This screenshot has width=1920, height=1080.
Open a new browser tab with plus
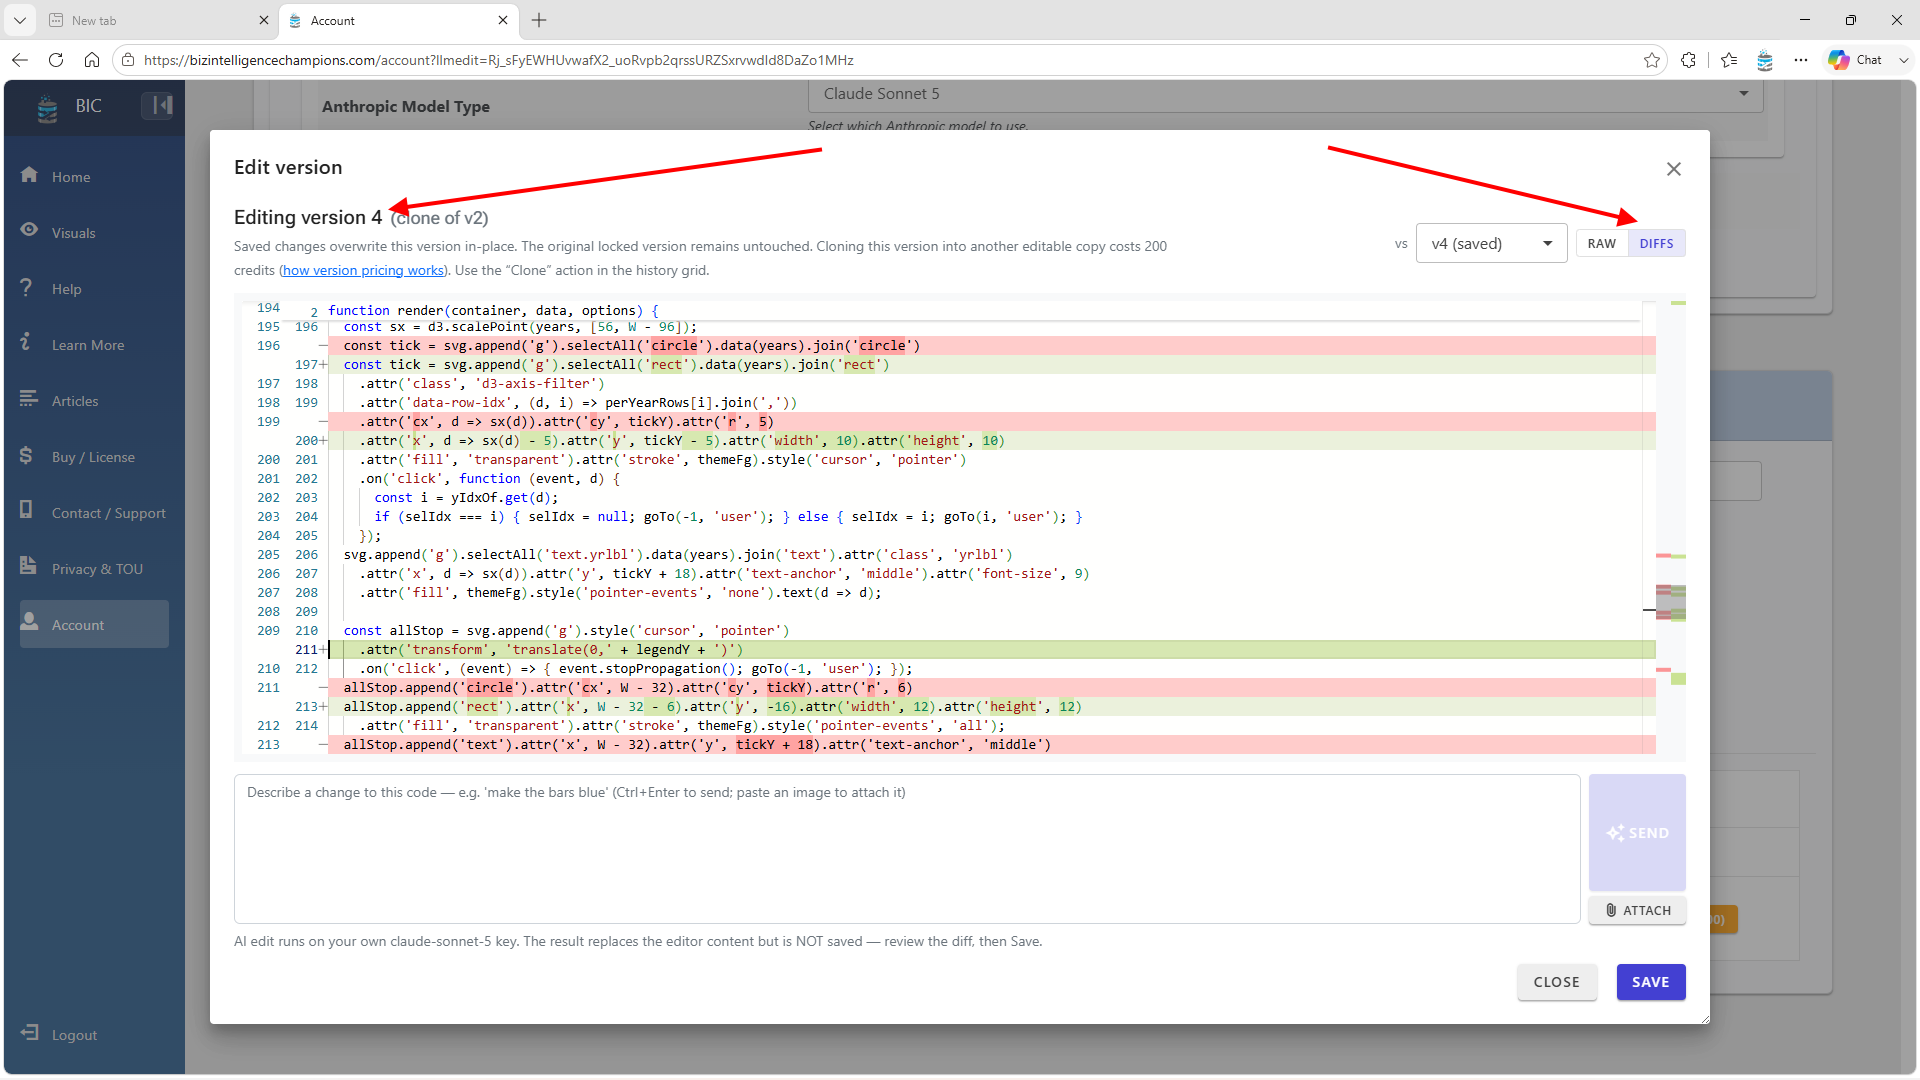539,20
